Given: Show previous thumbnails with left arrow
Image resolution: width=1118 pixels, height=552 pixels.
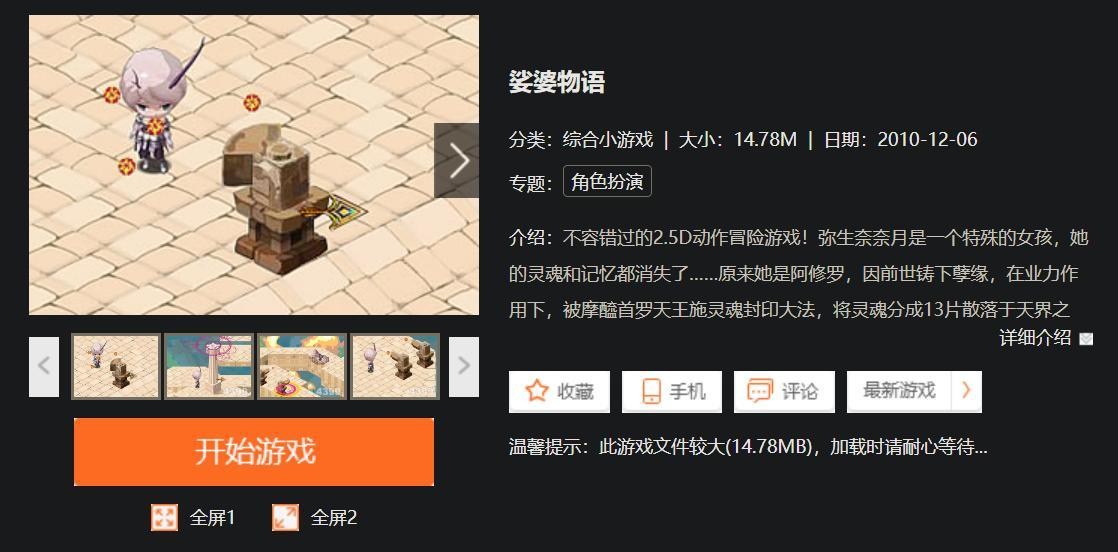Looking at the screenshot, I should coord(43,367).
